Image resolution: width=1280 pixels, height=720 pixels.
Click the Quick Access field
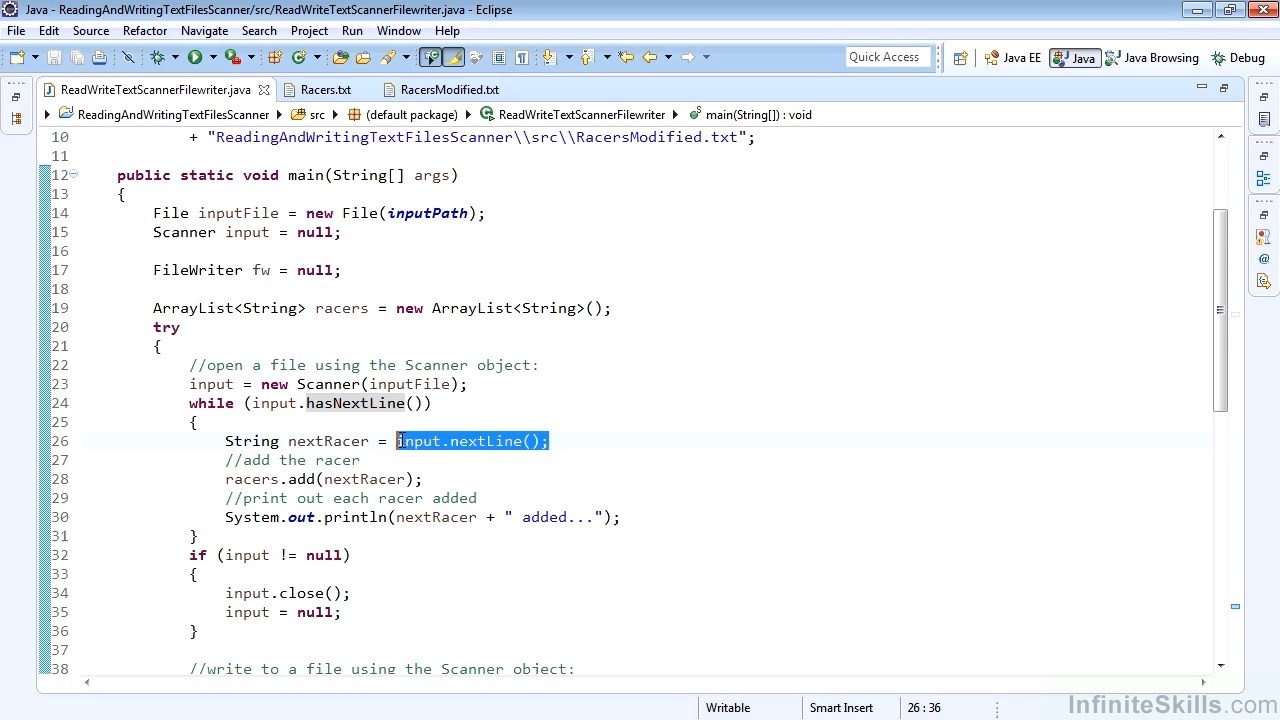point(888,57)
